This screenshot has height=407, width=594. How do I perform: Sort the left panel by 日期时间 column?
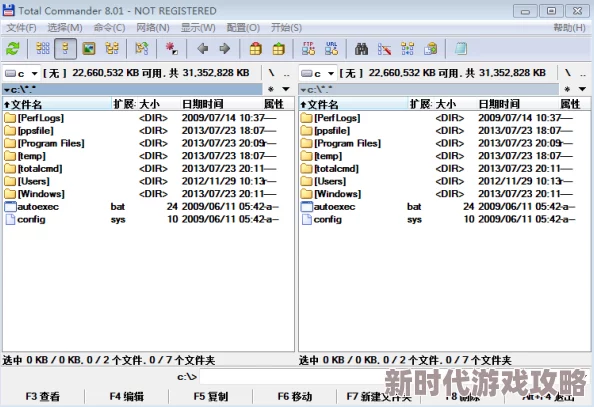(222, 104)
